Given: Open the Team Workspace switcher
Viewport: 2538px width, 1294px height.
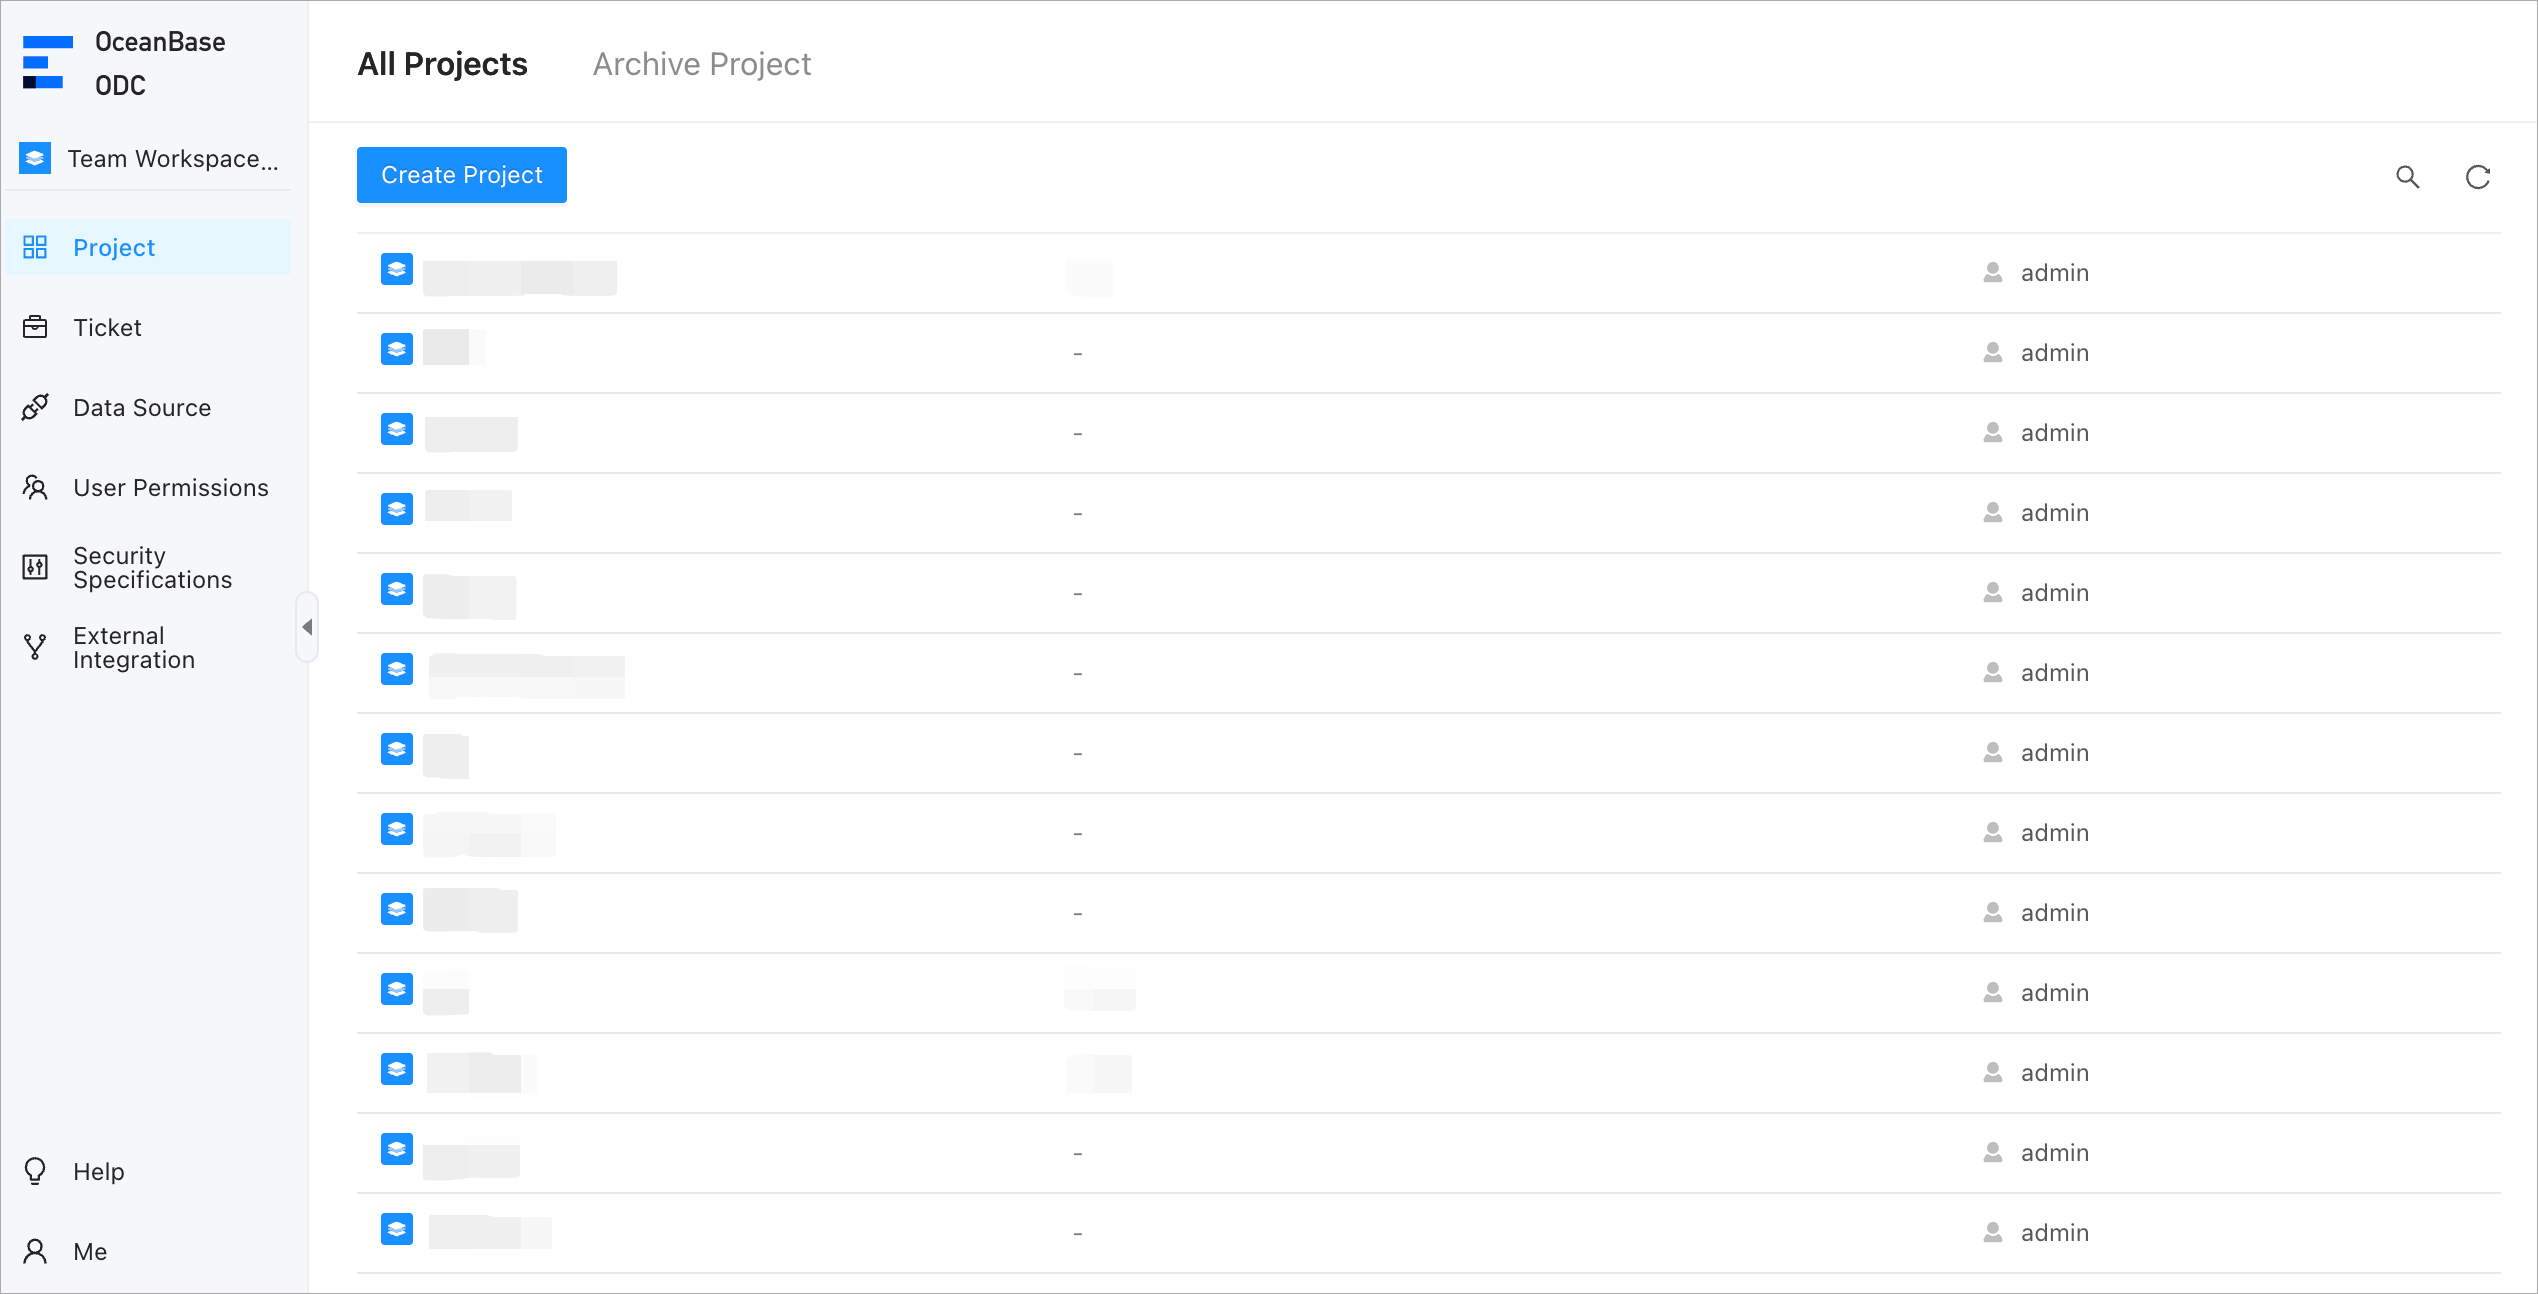Looking at the screenshot, I should [150, 159].
